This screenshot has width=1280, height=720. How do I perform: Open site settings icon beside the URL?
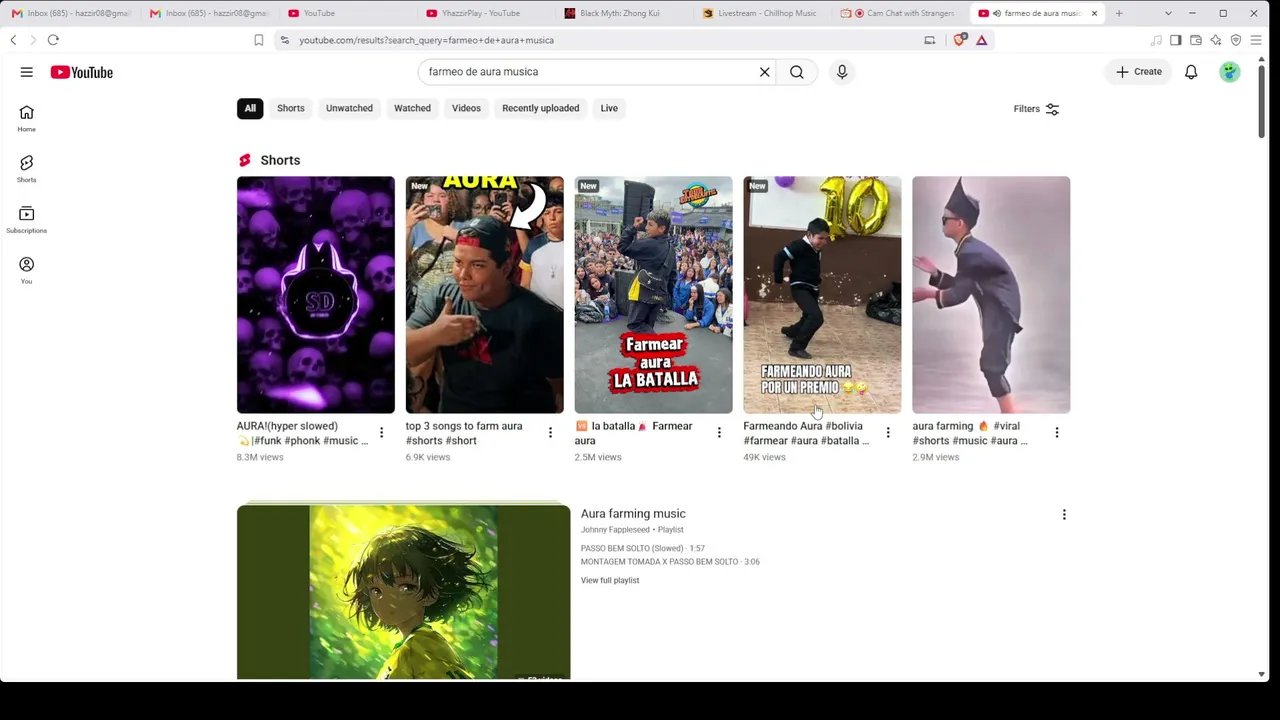(284, 40)
